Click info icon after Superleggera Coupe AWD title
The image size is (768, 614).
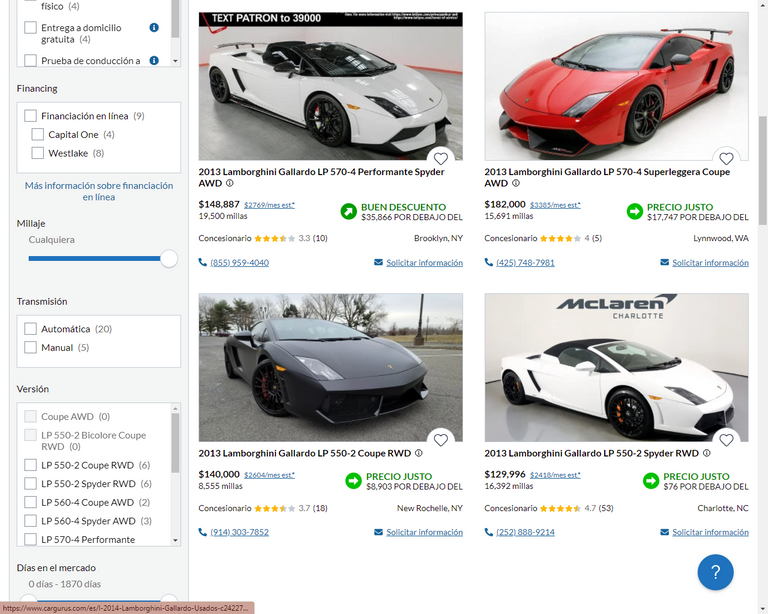516,183
